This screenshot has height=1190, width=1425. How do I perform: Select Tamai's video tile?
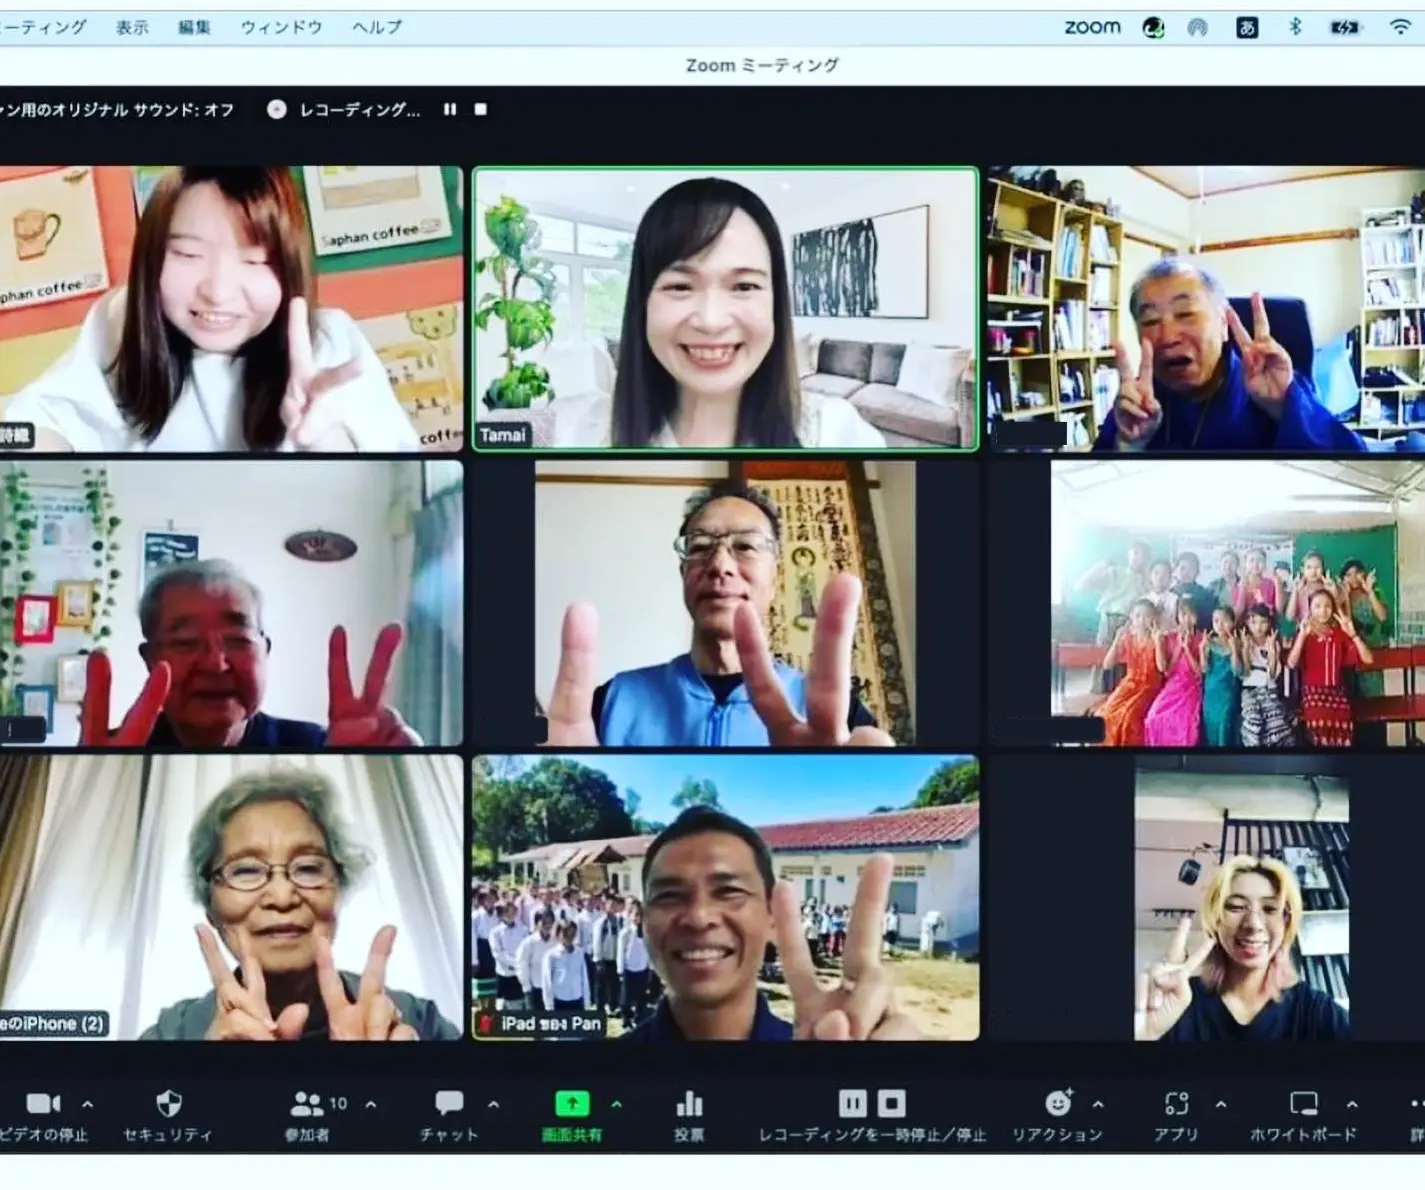[x=725, y=309]
